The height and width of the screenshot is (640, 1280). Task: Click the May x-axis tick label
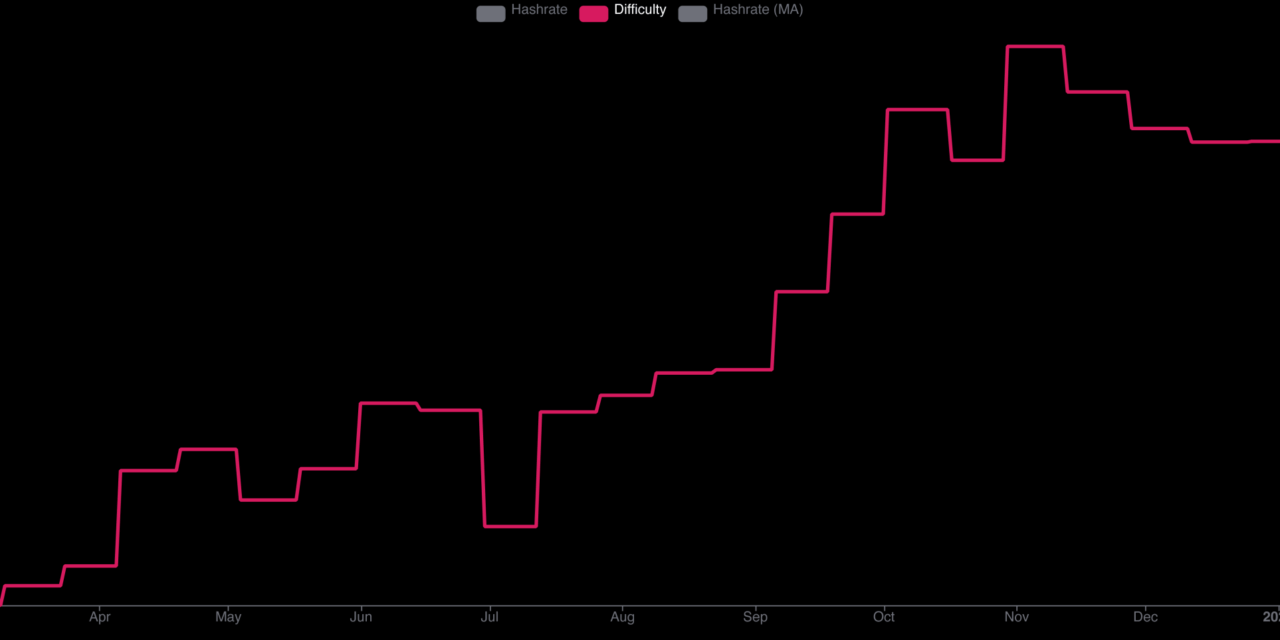click(x=228, y=617)
